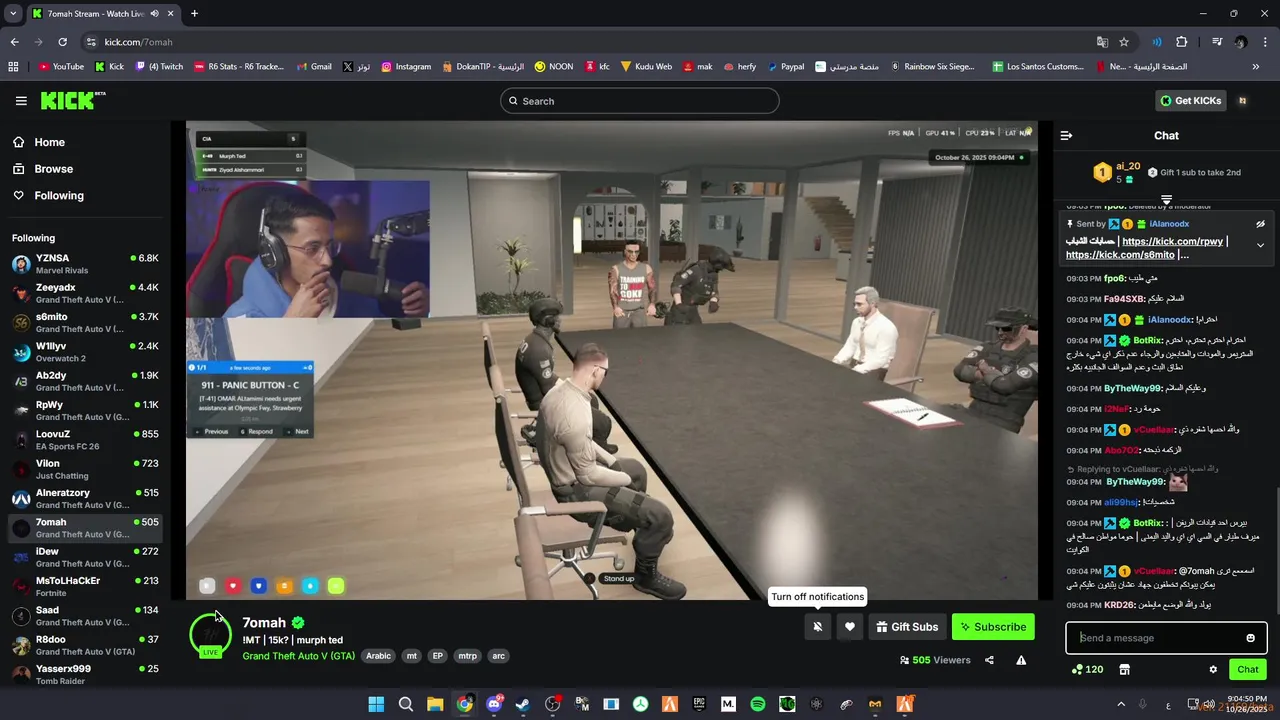The height and width of the screenshot is (720, 1280).
Task: Open File Explorer from taskbar
Action: (x=435, y=704)
